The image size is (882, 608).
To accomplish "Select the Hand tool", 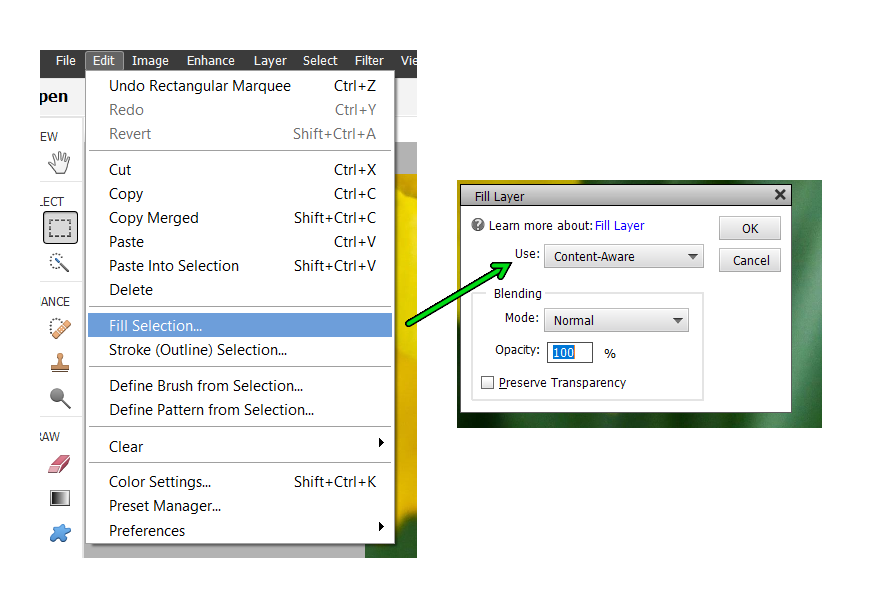I will [x=59, y=162].
